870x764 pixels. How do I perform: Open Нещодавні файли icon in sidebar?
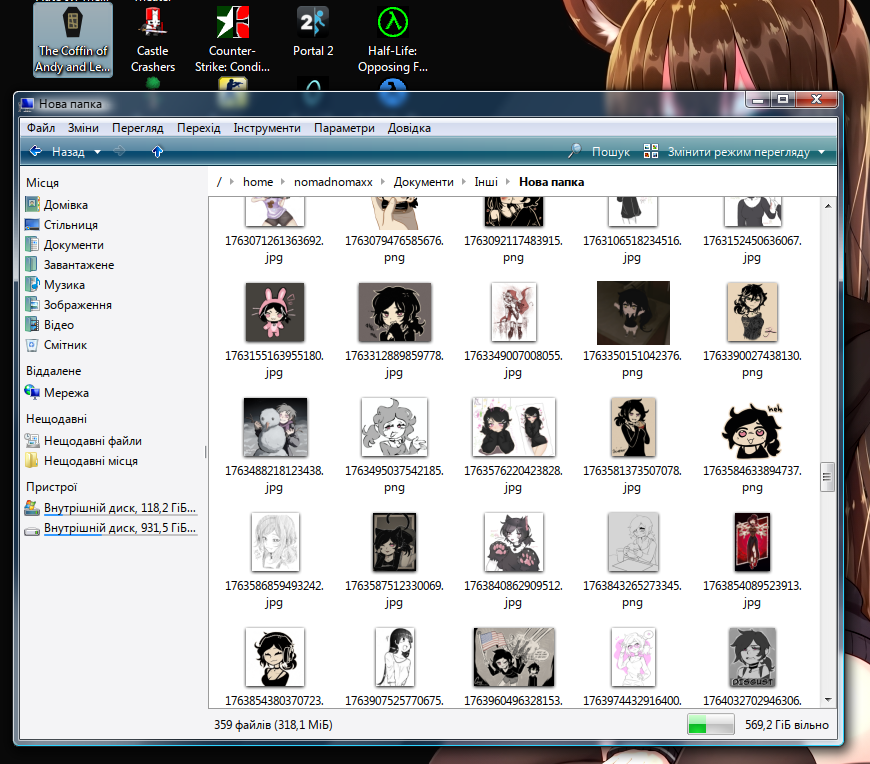[32, 441]
